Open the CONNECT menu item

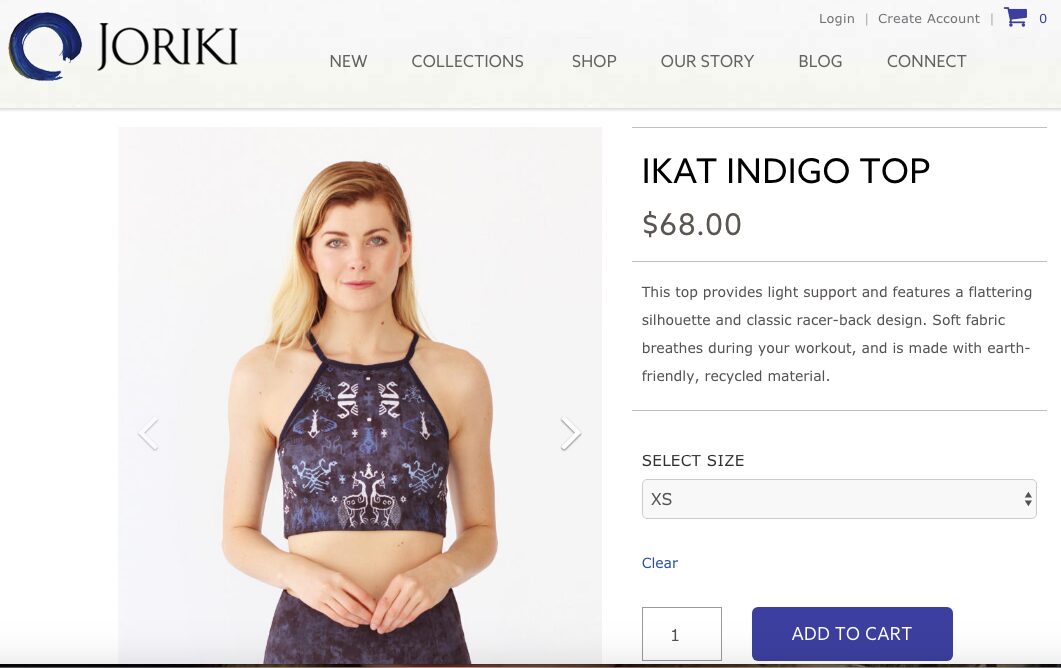(926, 62)
